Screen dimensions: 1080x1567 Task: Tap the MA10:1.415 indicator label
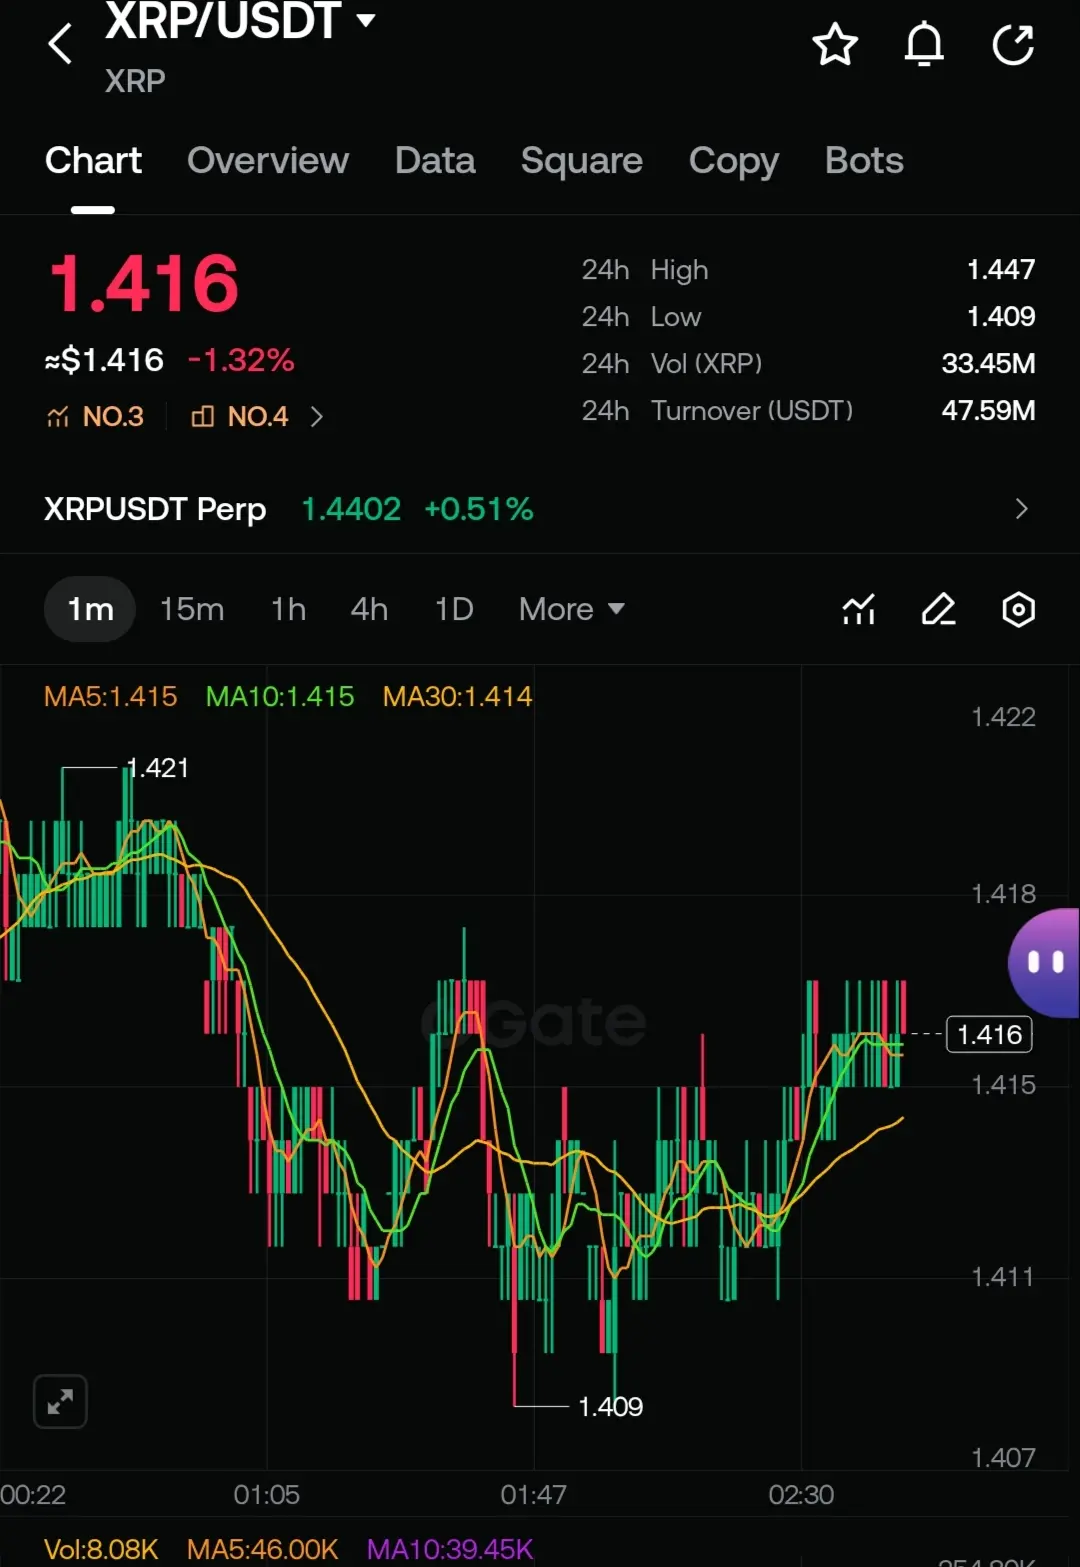point(280,697)
